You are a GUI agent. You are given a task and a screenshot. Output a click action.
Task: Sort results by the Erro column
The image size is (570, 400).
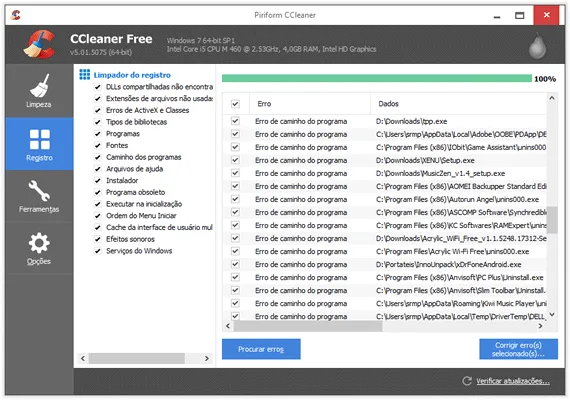tap(310, 104)
